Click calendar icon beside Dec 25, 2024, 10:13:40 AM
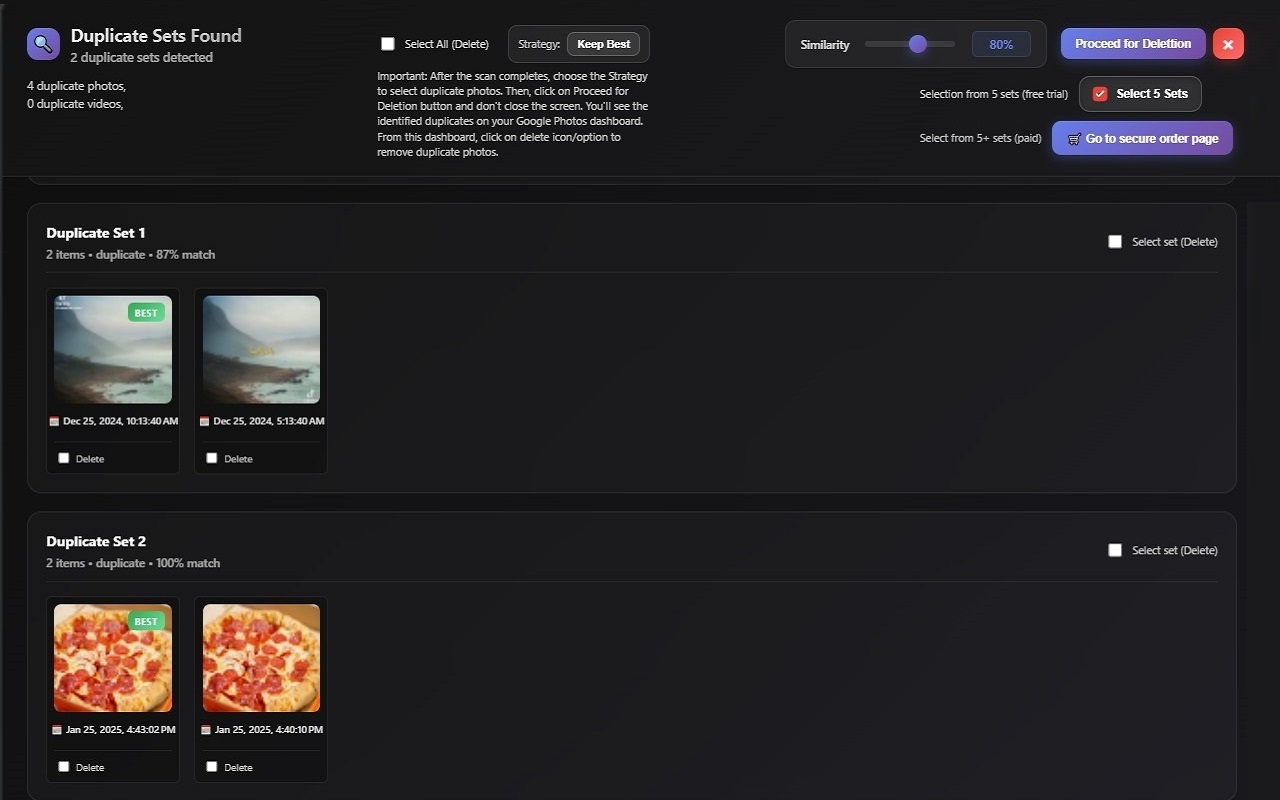The width and height of the screenshot is (1280, 800). (x=54, y=422)
